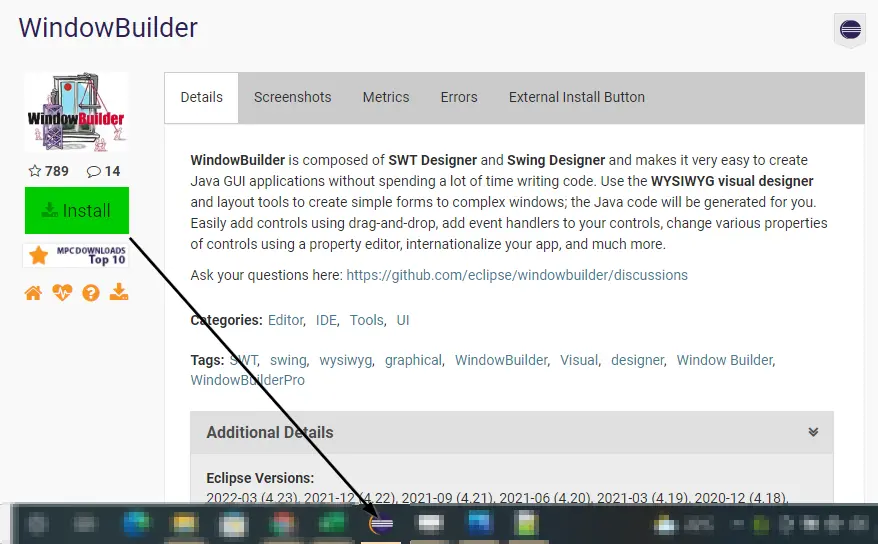This screenshot has height=544, width=878.
Task: Open the Eclipse icon in the taskbar
Action: pyautogui.click(x=381, y=524)
